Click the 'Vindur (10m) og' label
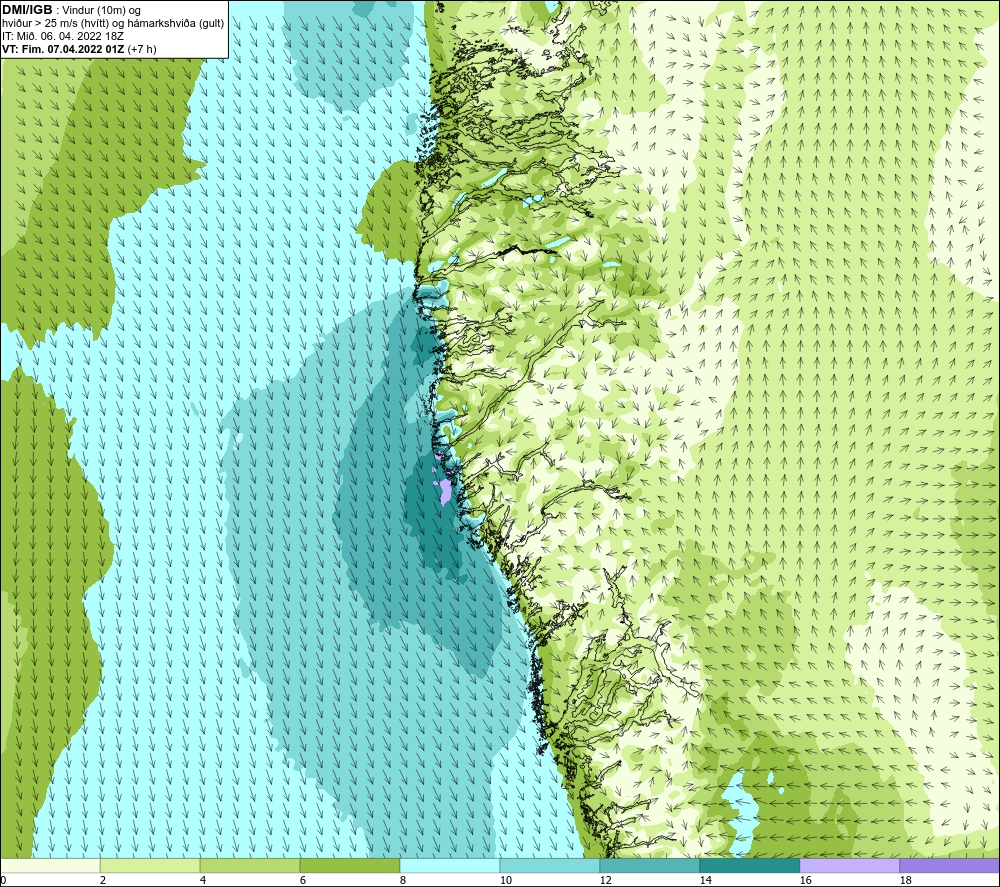The height and width of the screenshot is (887, 1000). [101, 10]
